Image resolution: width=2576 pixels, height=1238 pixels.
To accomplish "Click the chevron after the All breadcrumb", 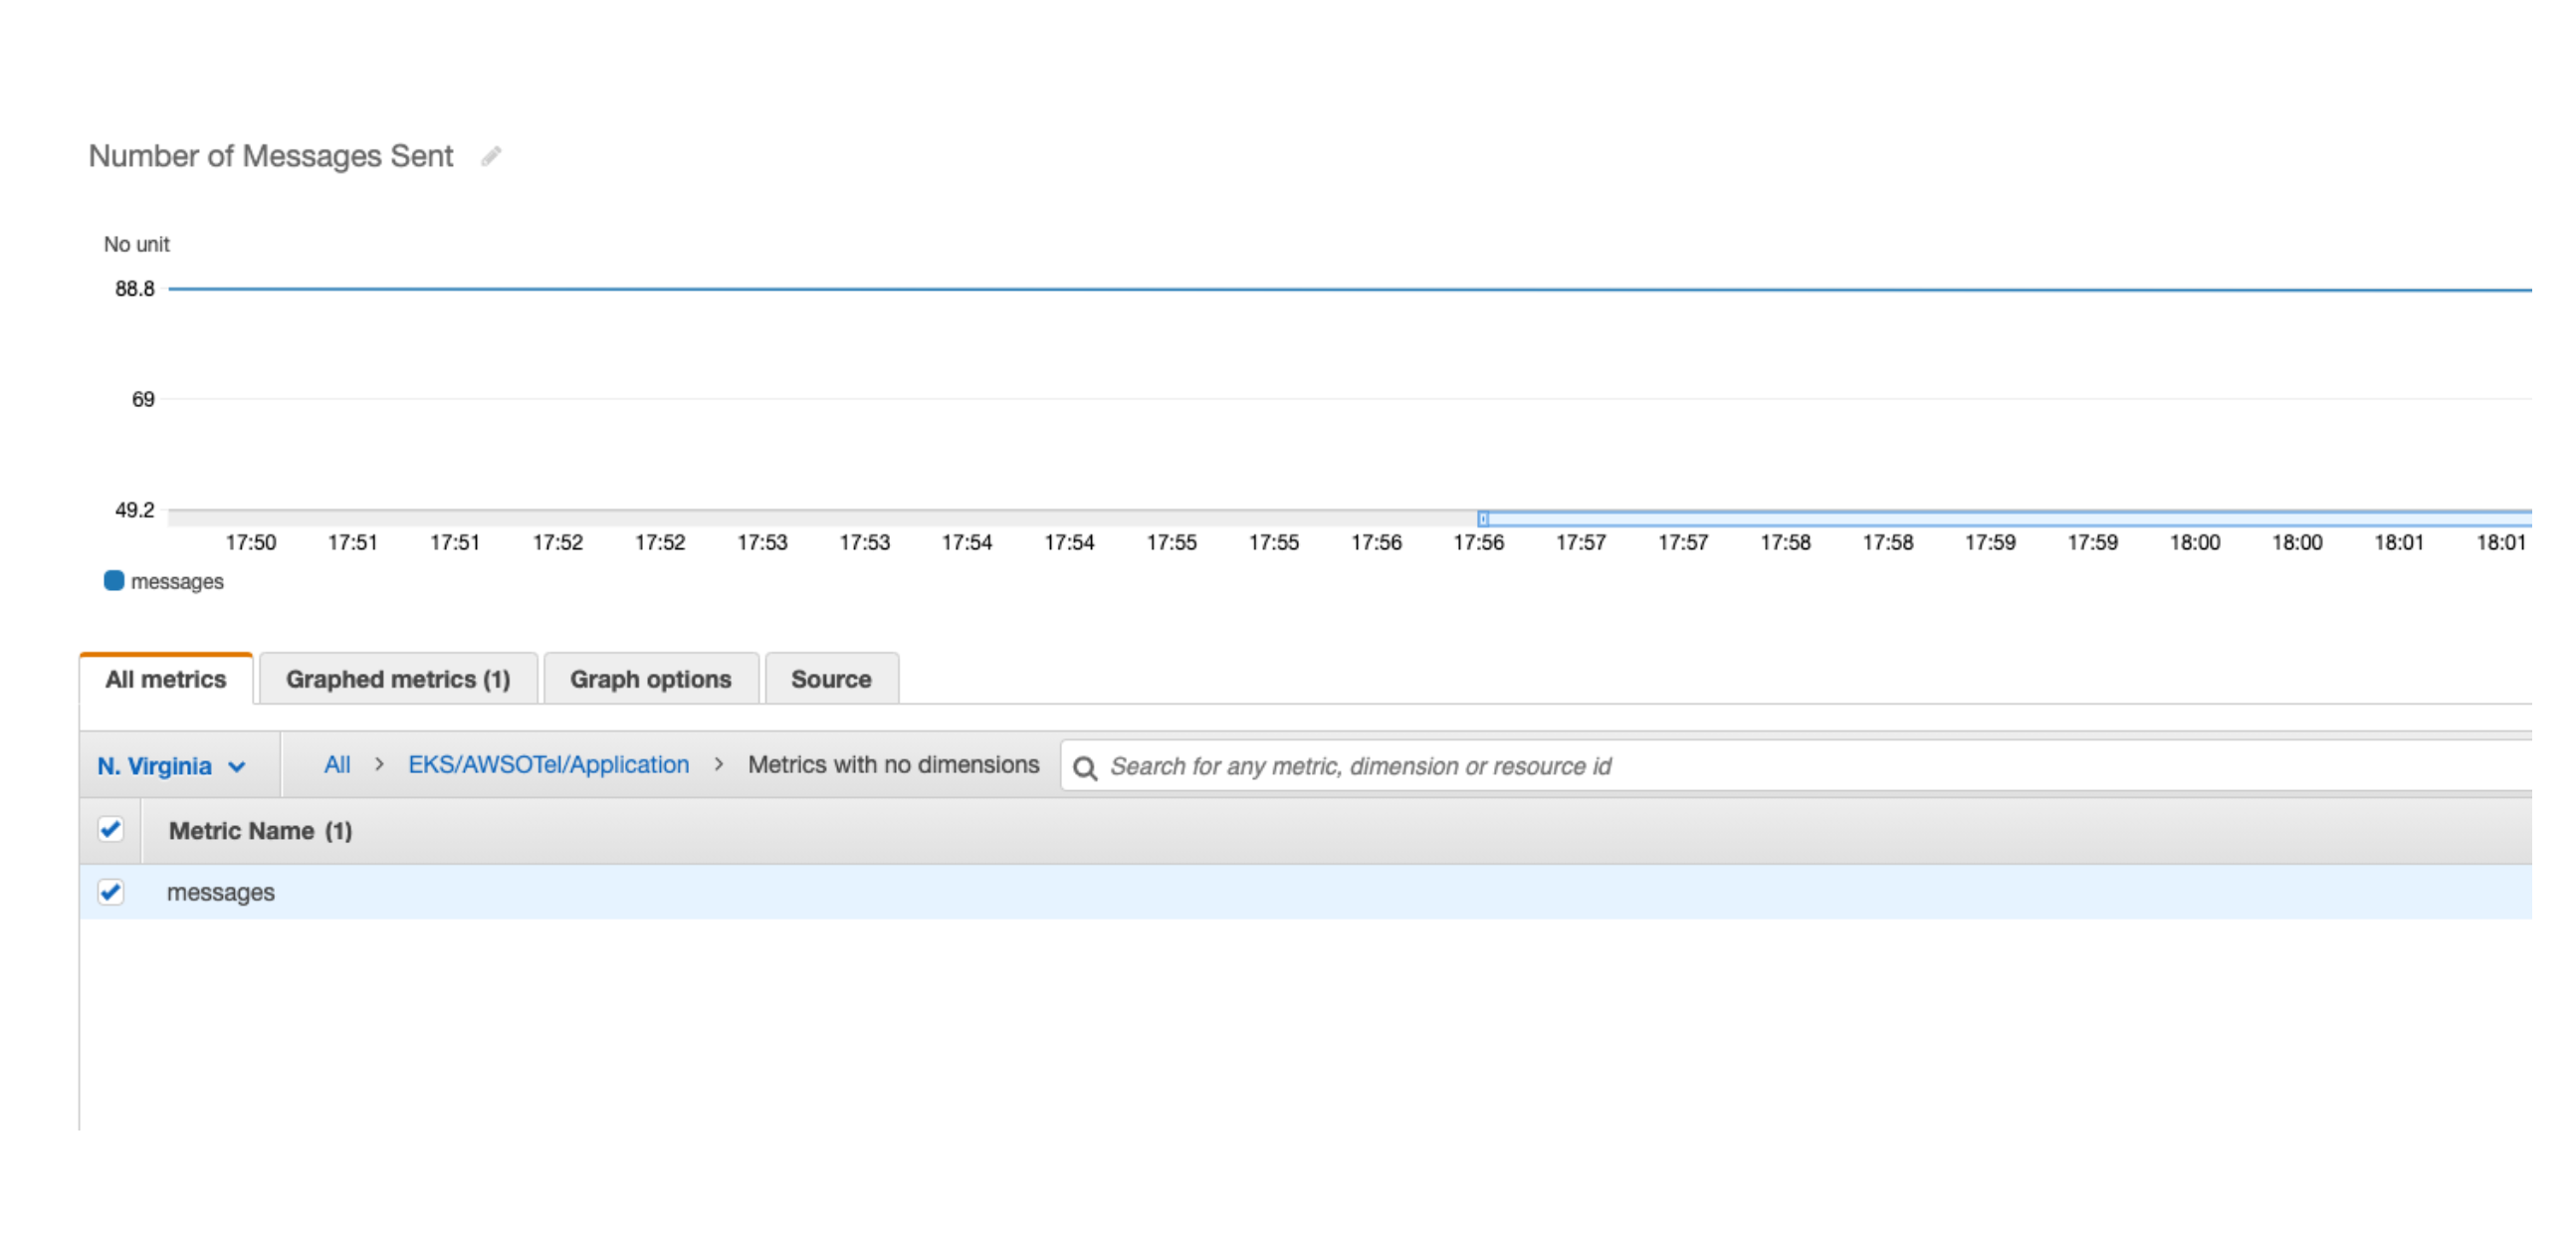I will (379, 764).
